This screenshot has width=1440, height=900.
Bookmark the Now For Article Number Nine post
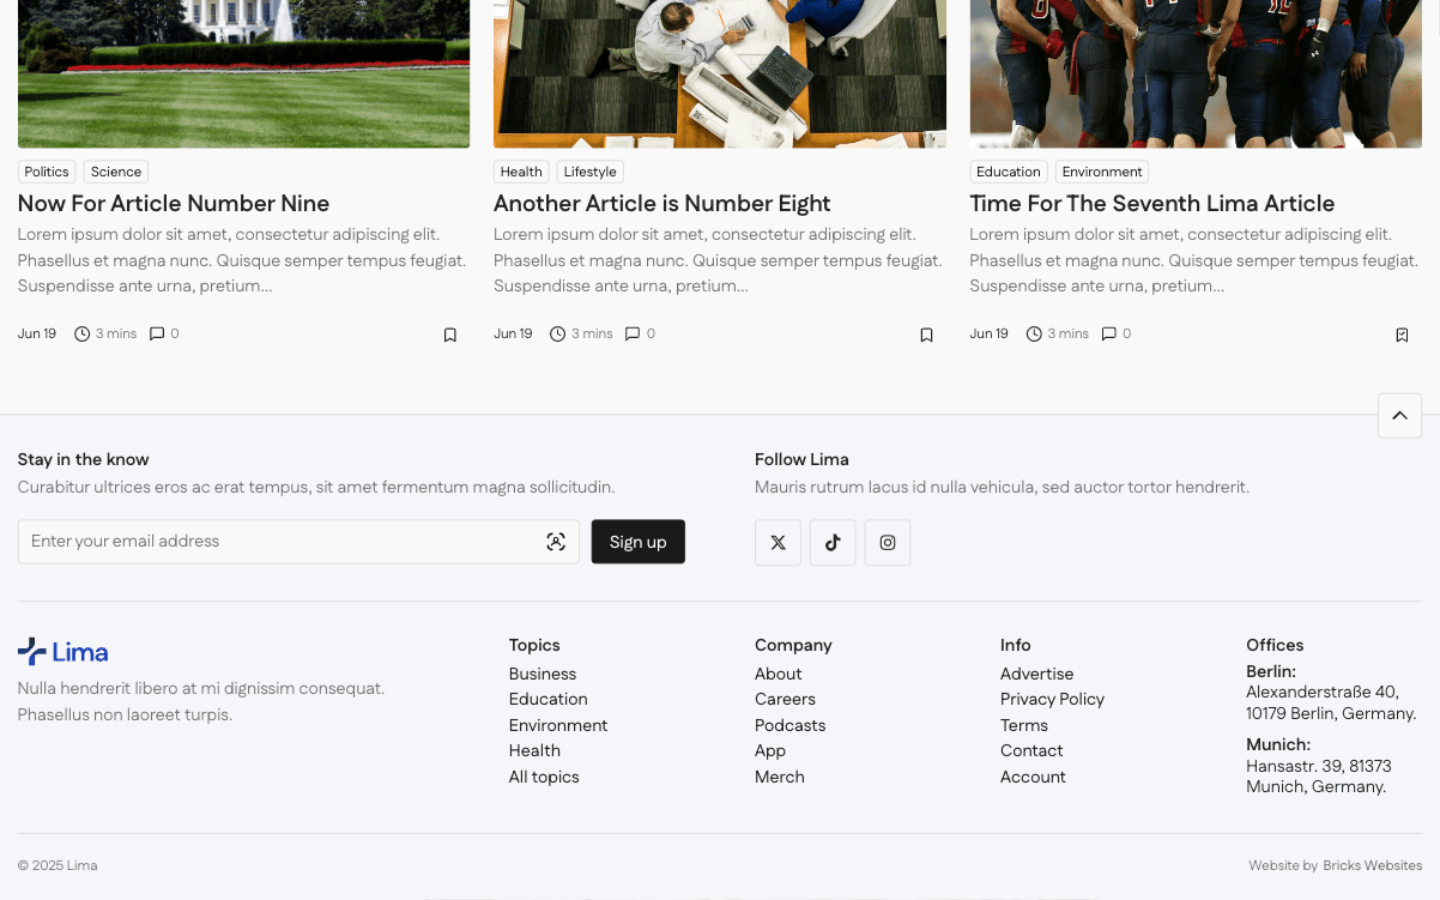point(450,335)
